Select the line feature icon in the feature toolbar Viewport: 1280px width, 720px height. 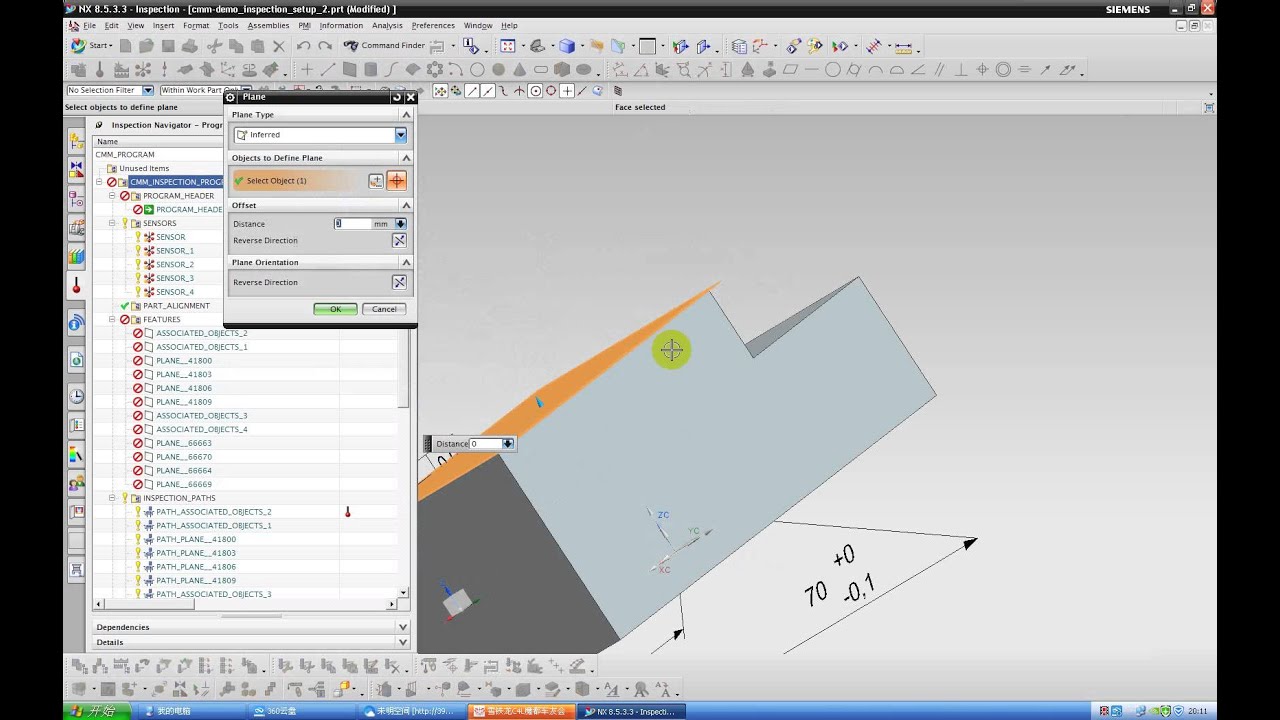[328, 70]
